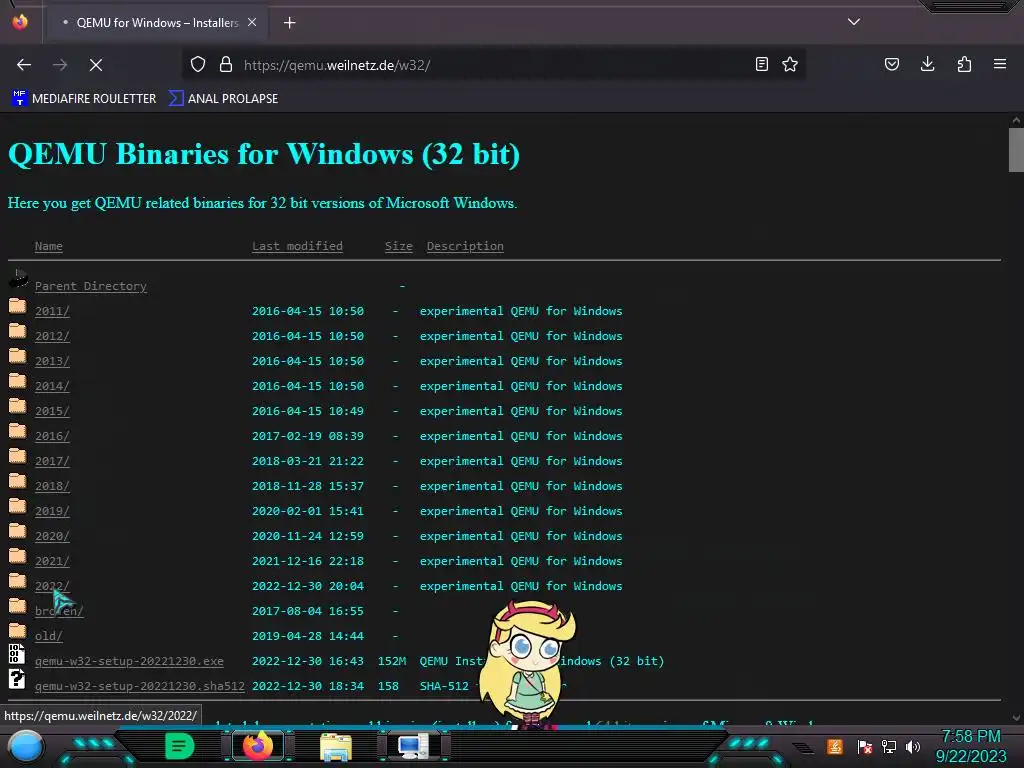Click the binary file icon beside the .exe
This screenshot has width=1024, height=768.
click(17, 654)
